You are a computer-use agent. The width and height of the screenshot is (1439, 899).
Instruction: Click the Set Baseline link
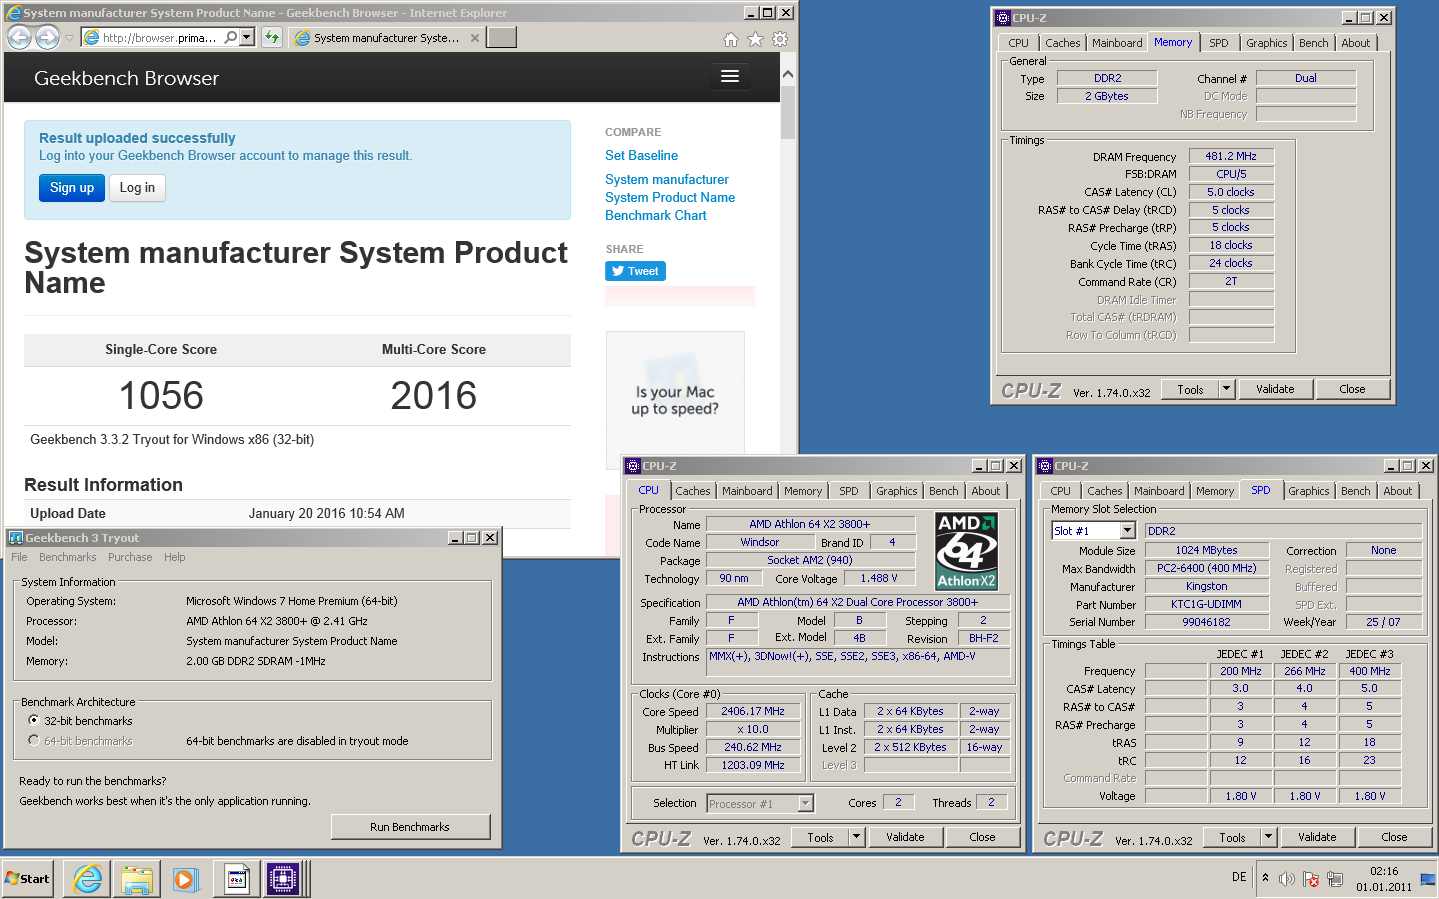tap(641, 155)
